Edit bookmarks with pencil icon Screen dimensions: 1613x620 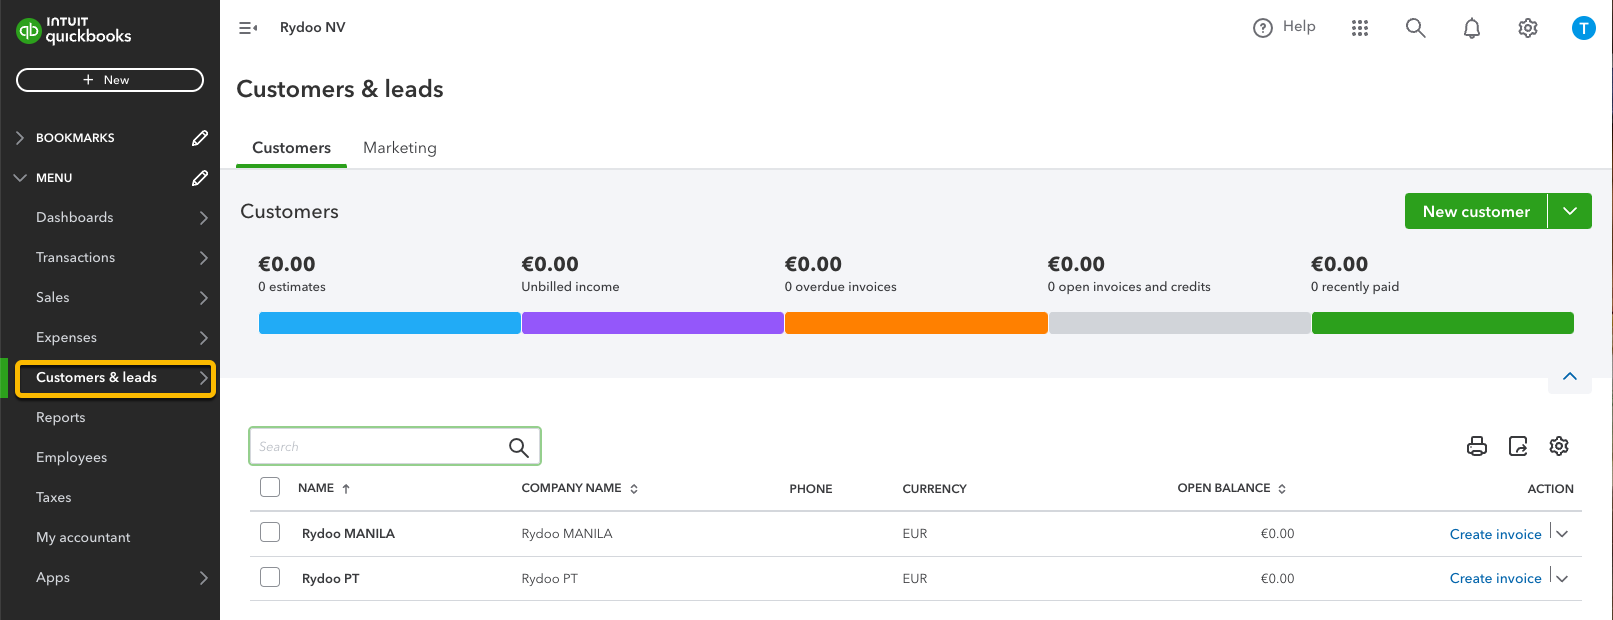(x=200, y=138)
